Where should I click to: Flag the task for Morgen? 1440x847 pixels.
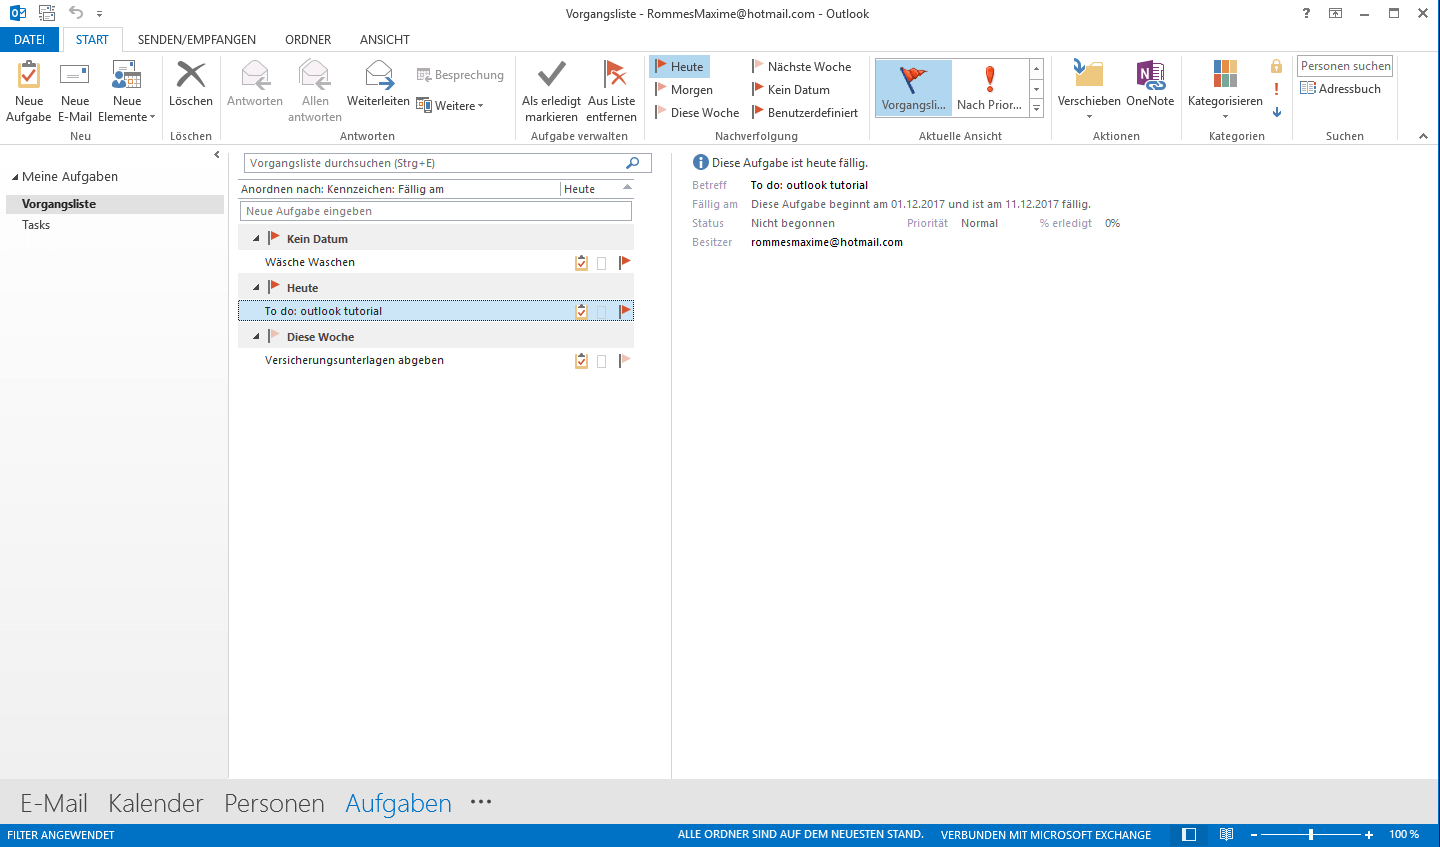click(683, 89)
